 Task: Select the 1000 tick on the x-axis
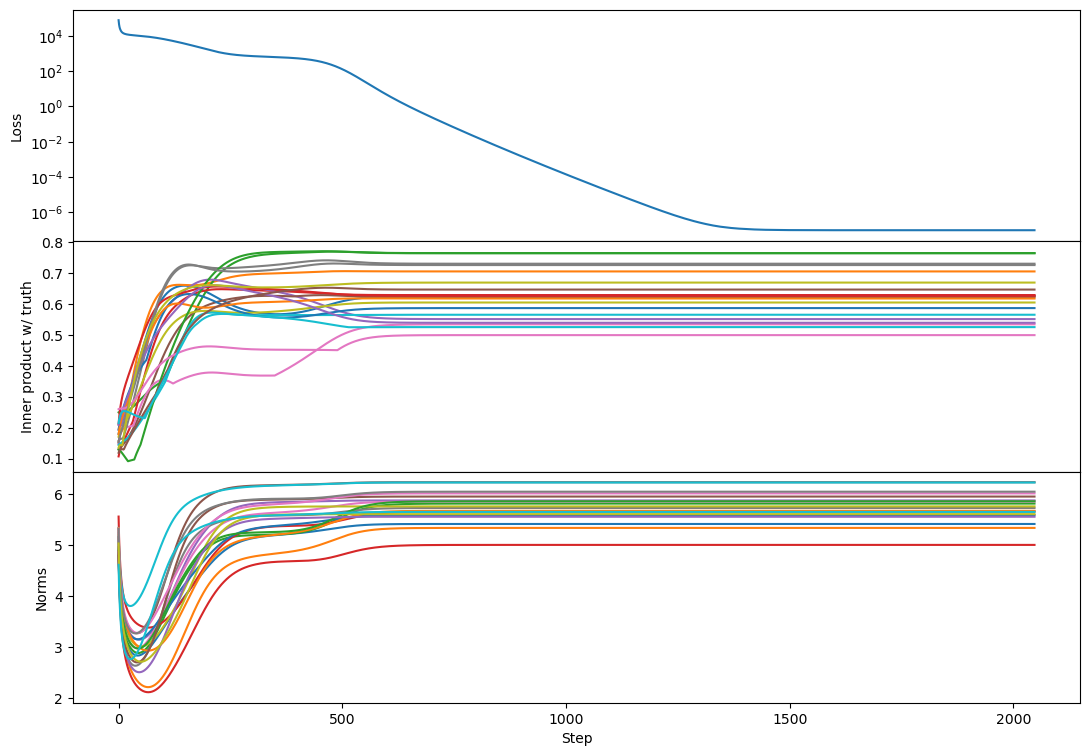click(x=566, y=718)
